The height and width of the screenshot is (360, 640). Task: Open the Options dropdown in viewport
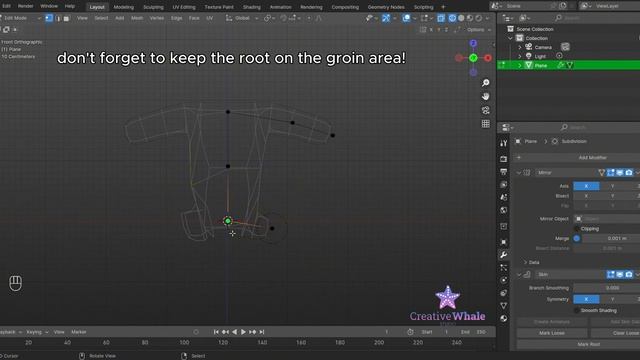pyautogui.click(x=478, y=30)
